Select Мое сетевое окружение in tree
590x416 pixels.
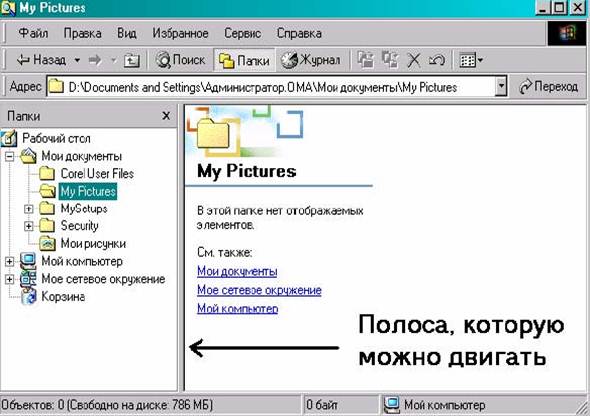coord(103,279)
